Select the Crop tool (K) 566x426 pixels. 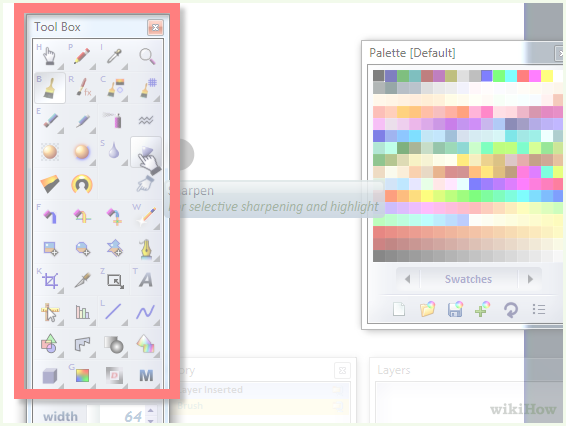pyautogui.click(x=50, y=280)
